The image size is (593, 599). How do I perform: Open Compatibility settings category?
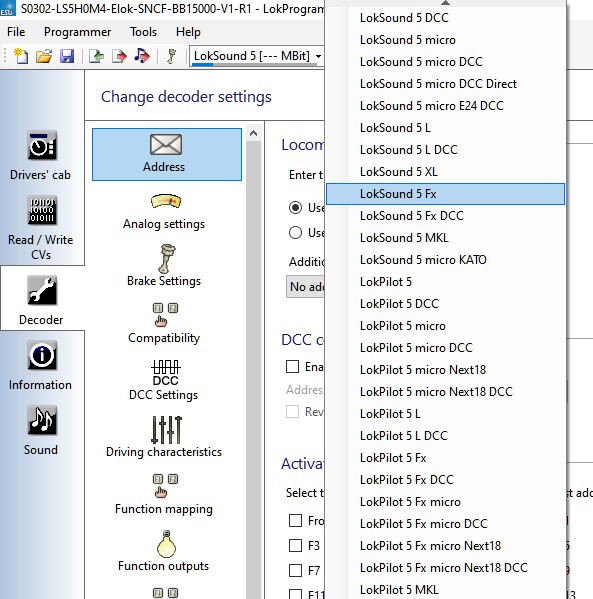(x=164, y=324)
